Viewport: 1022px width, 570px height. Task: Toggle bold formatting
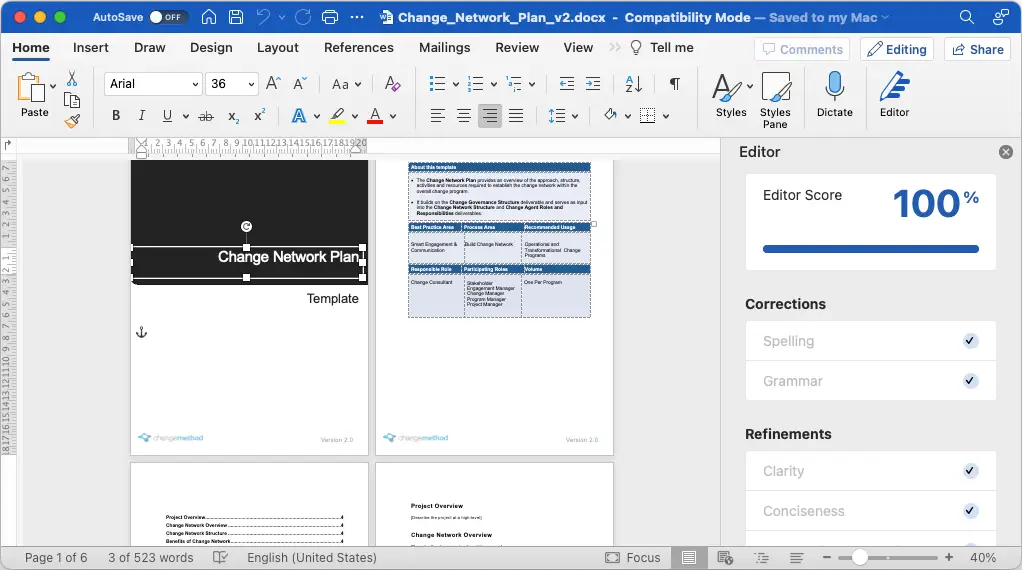pyautogui.click(x=116, y=116)
